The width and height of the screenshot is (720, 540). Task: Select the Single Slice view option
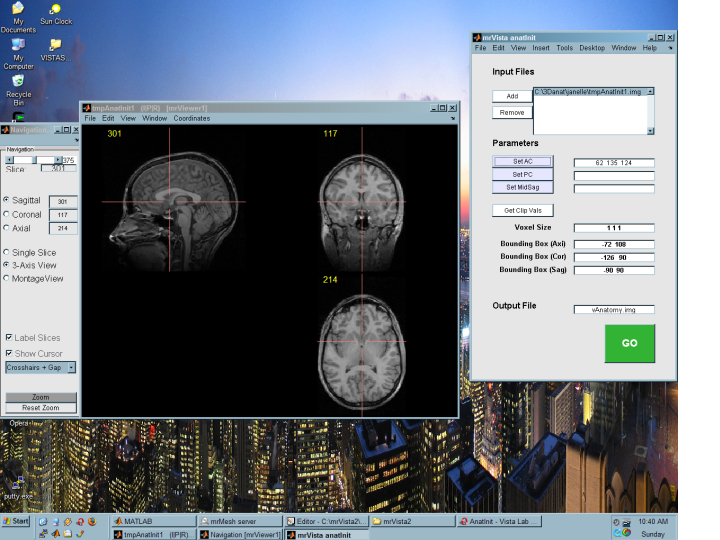[9, 252]
